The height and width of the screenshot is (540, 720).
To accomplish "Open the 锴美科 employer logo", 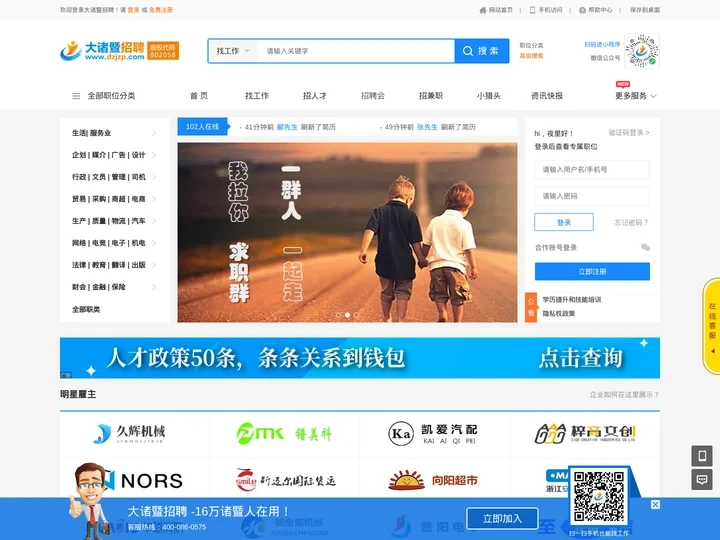I will click(x=284, y=433).
